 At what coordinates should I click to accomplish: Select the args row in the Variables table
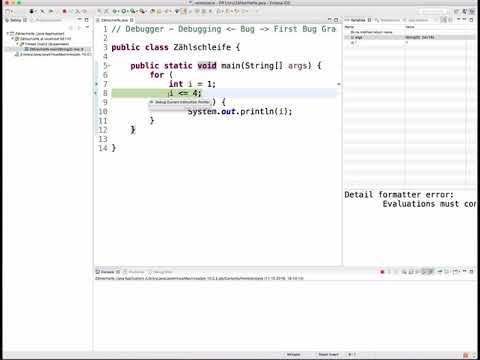[x=409, y=37]
